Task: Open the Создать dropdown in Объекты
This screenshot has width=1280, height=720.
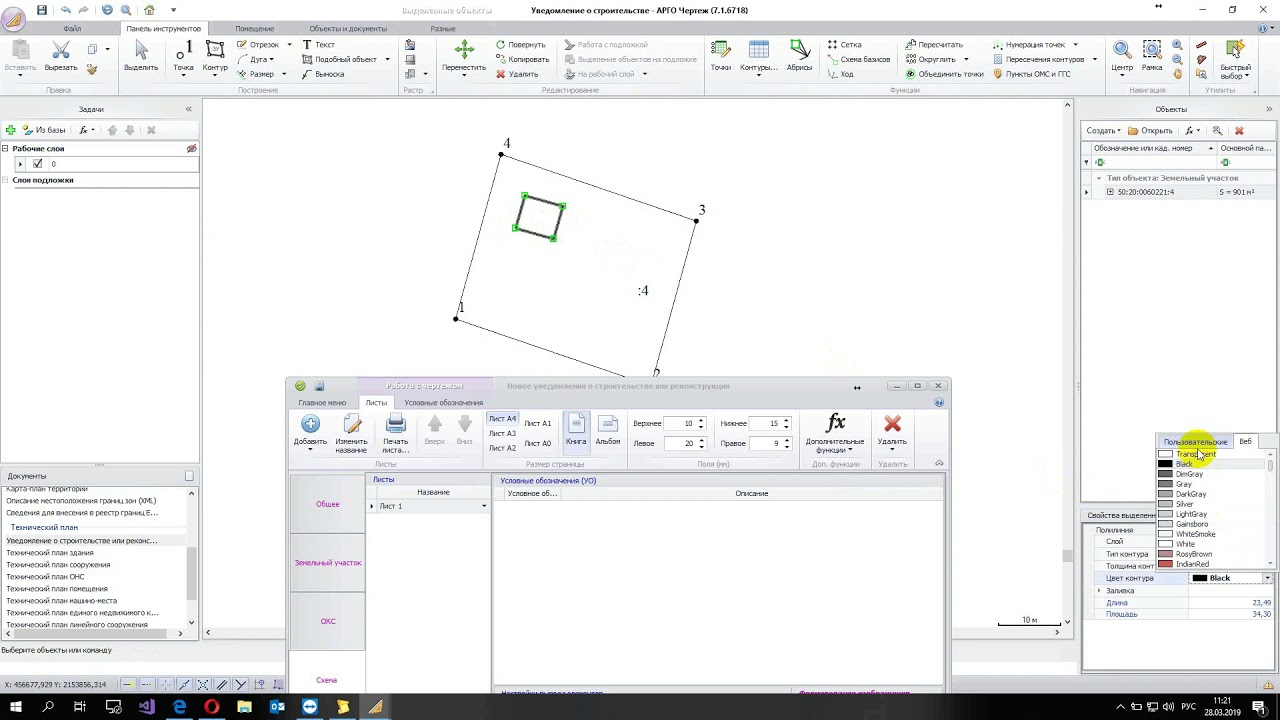Action: point(1103,130)
